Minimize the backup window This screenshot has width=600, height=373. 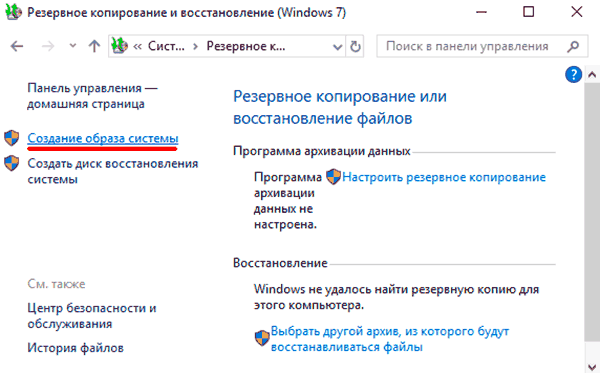coord(481,12)
